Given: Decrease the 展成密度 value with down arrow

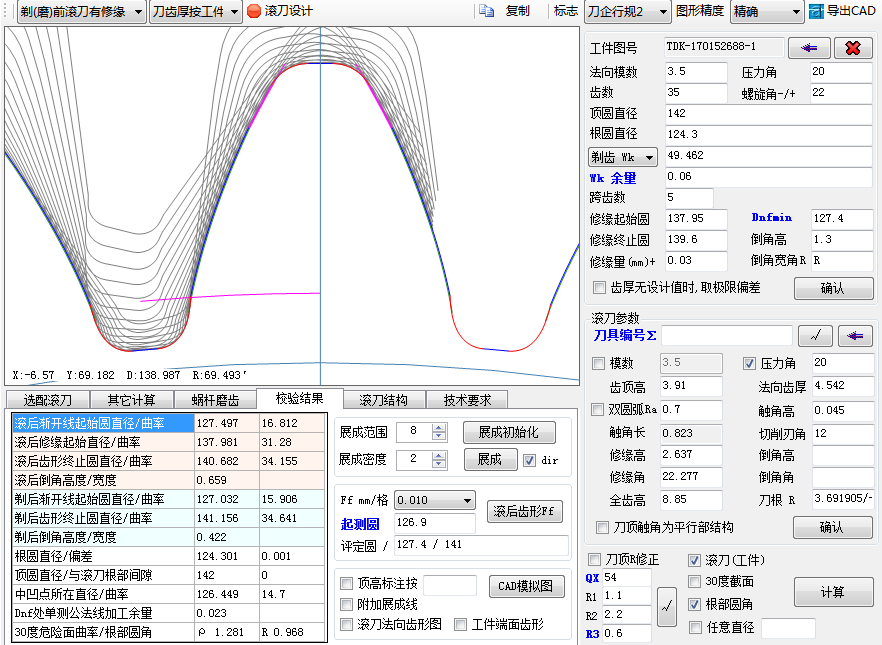Looking at the screenshot, I should tap(439, 464).
